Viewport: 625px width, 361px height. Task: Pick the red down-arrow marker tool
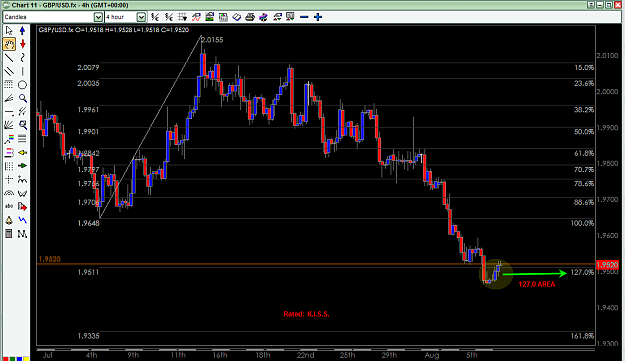tap(22, 44)
